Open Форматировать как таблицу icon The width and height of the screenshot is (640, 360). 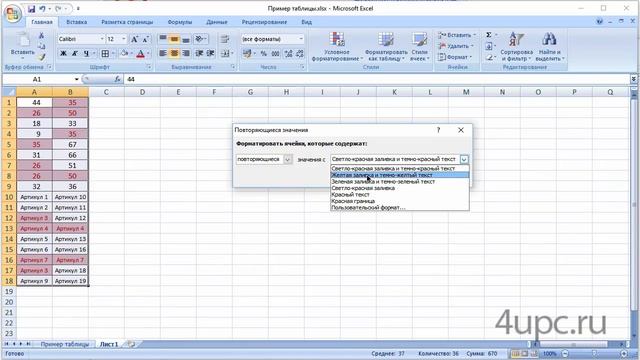[x=386, y=40]
